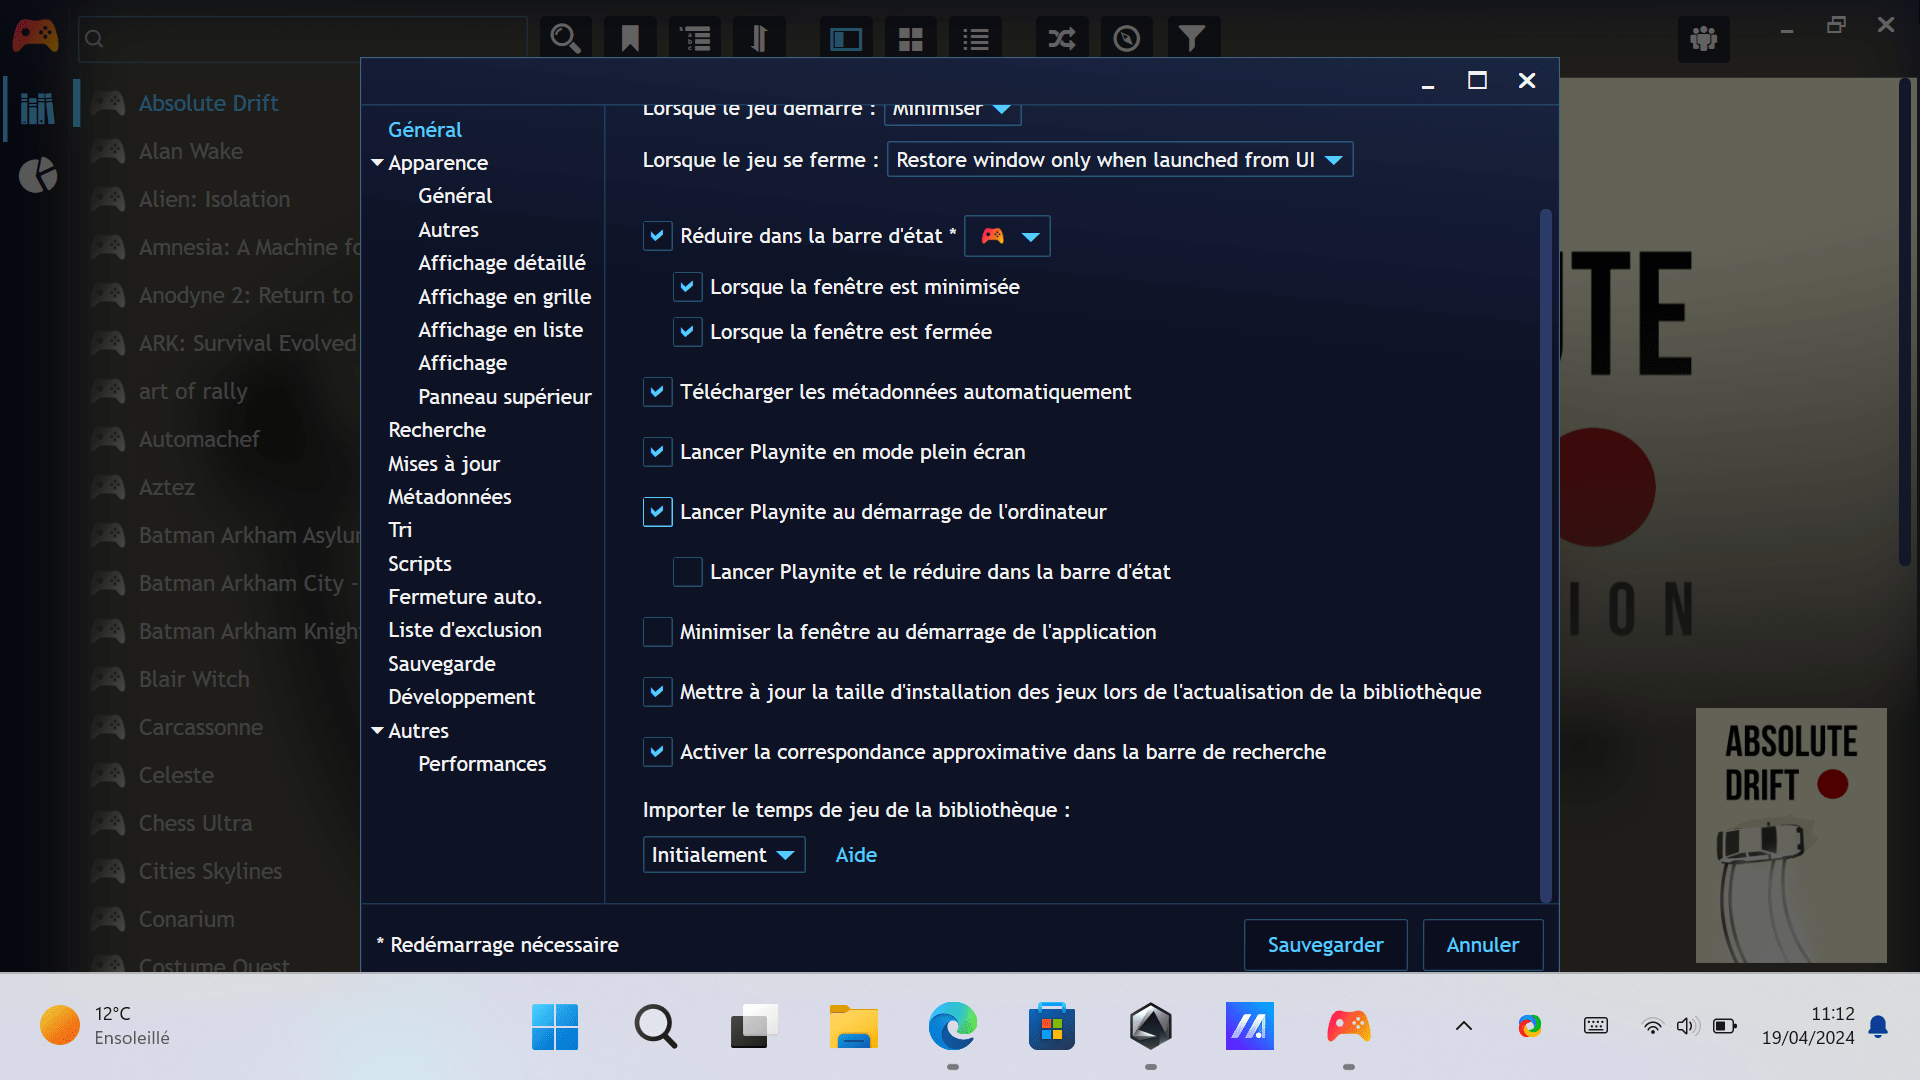Switch to grid view icon

(911, 39)
